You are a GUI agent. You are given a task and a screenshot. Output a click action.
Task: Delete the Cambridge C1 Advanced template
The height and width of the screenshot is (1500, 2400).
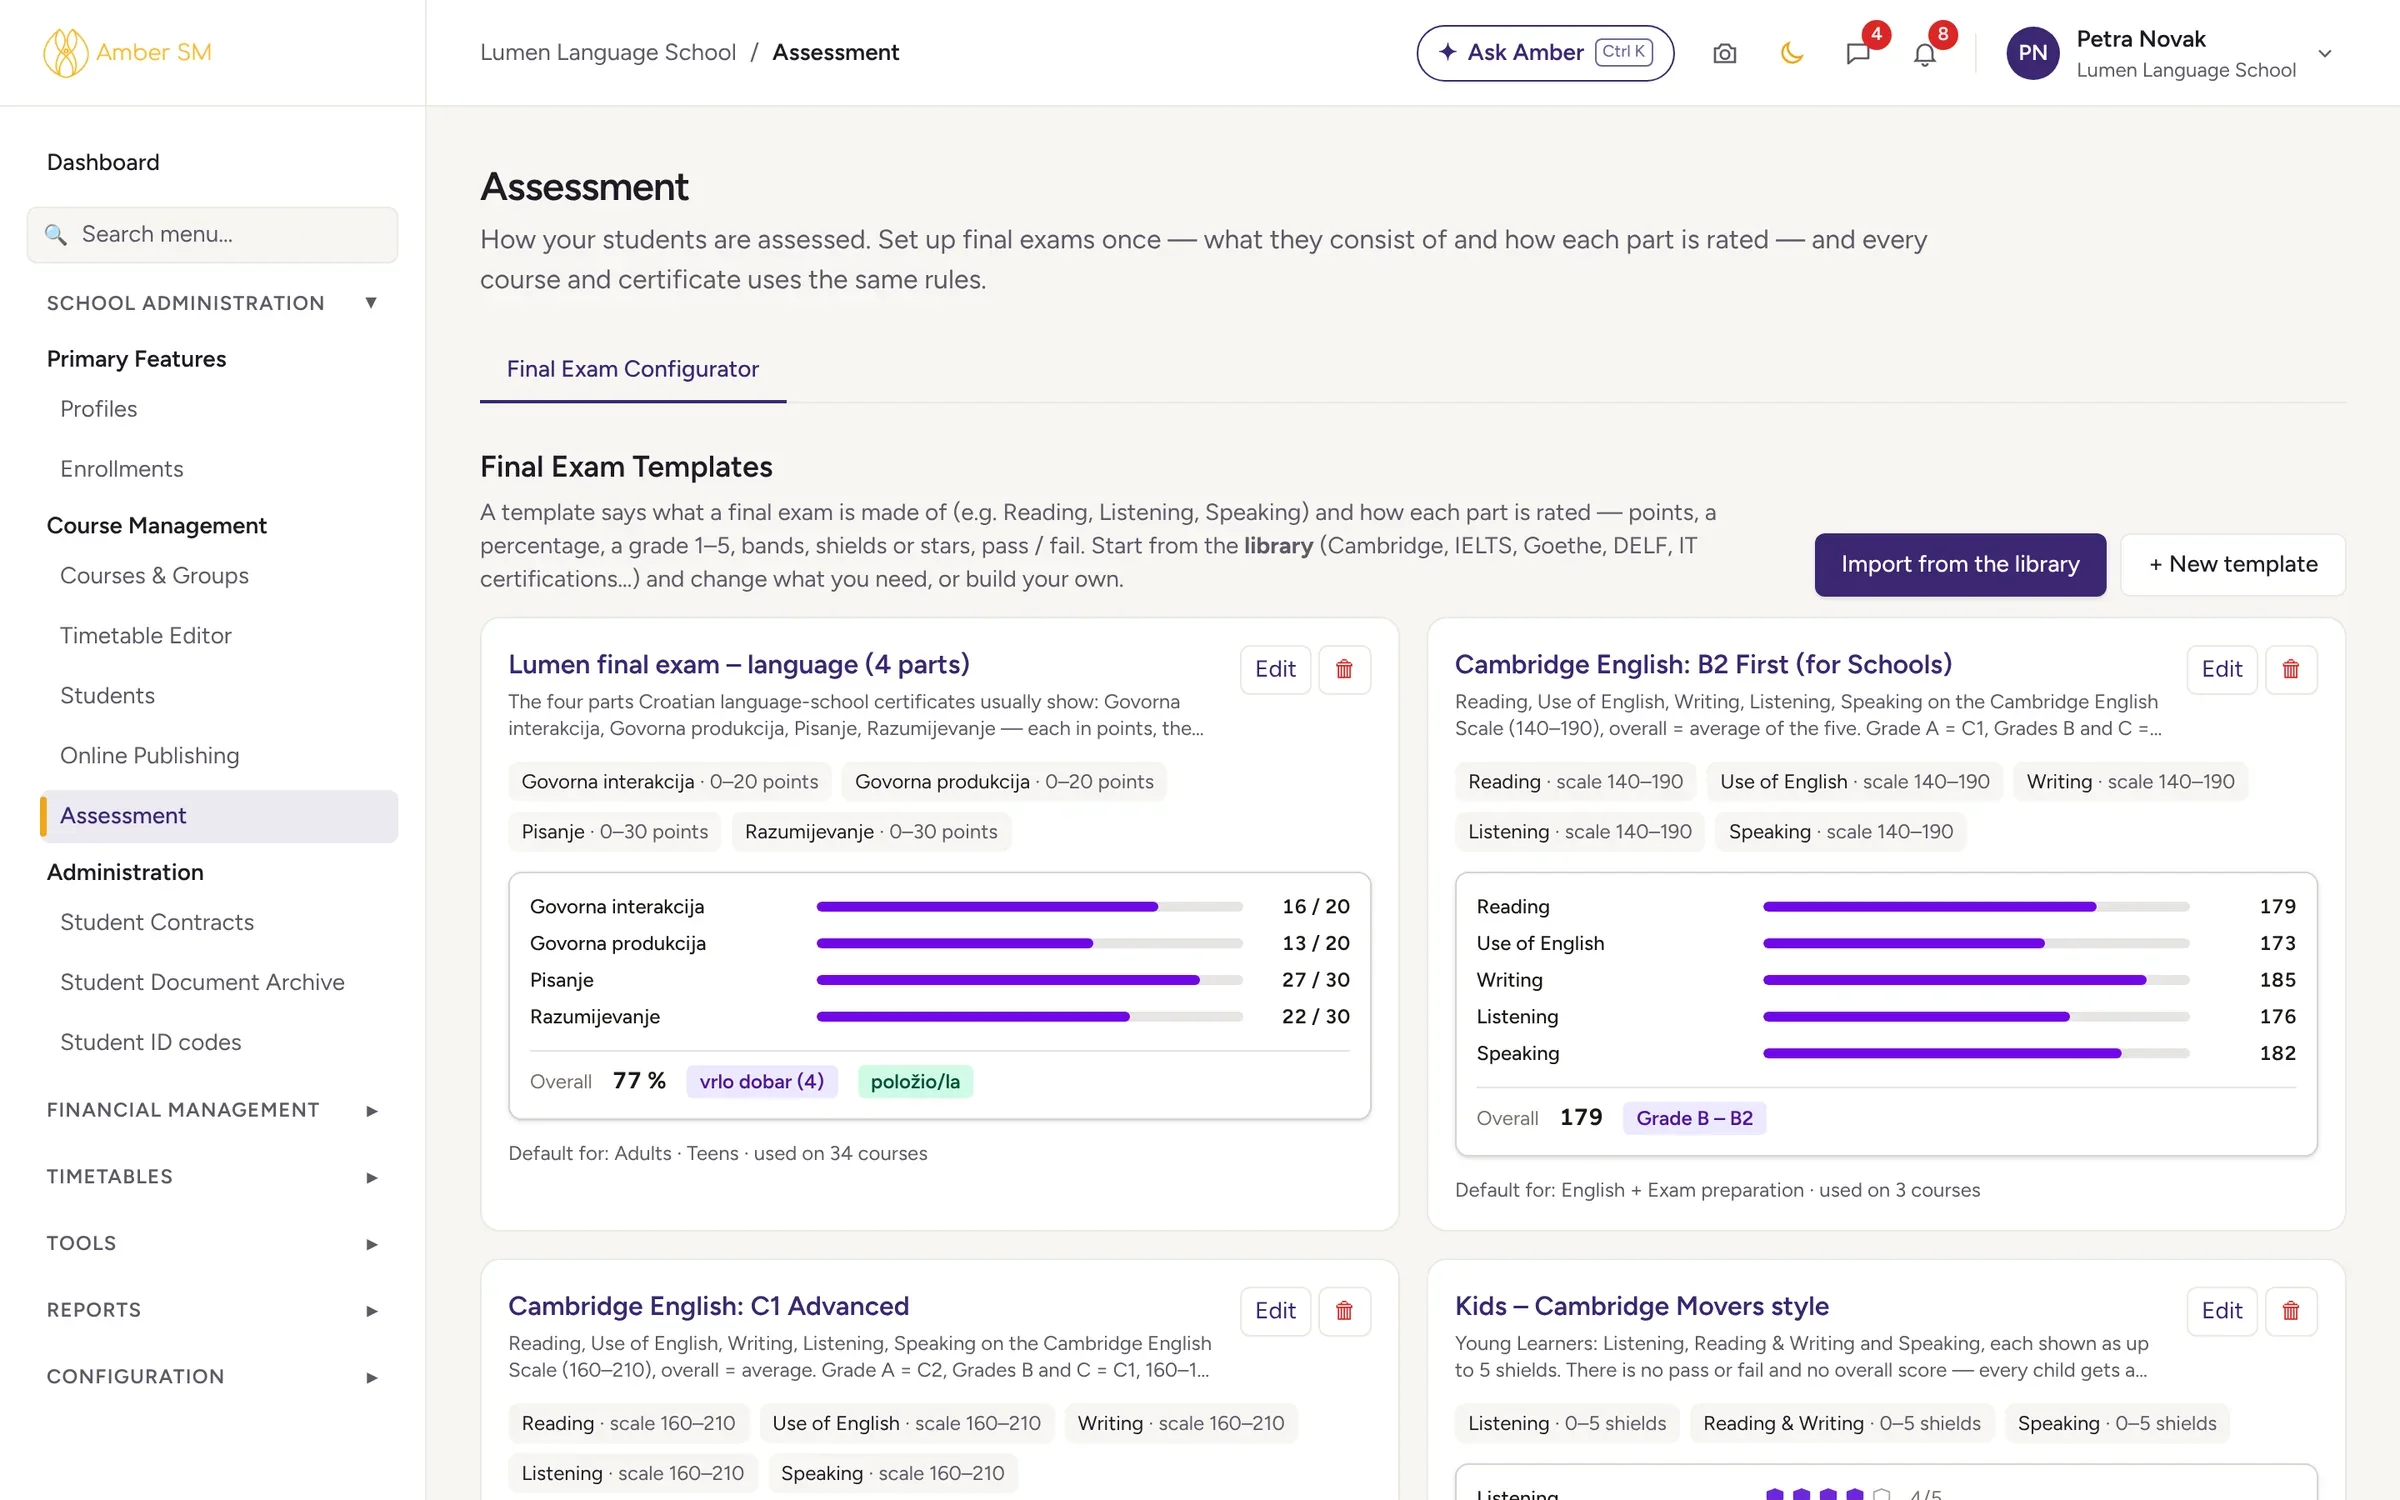[1344, 1311]
